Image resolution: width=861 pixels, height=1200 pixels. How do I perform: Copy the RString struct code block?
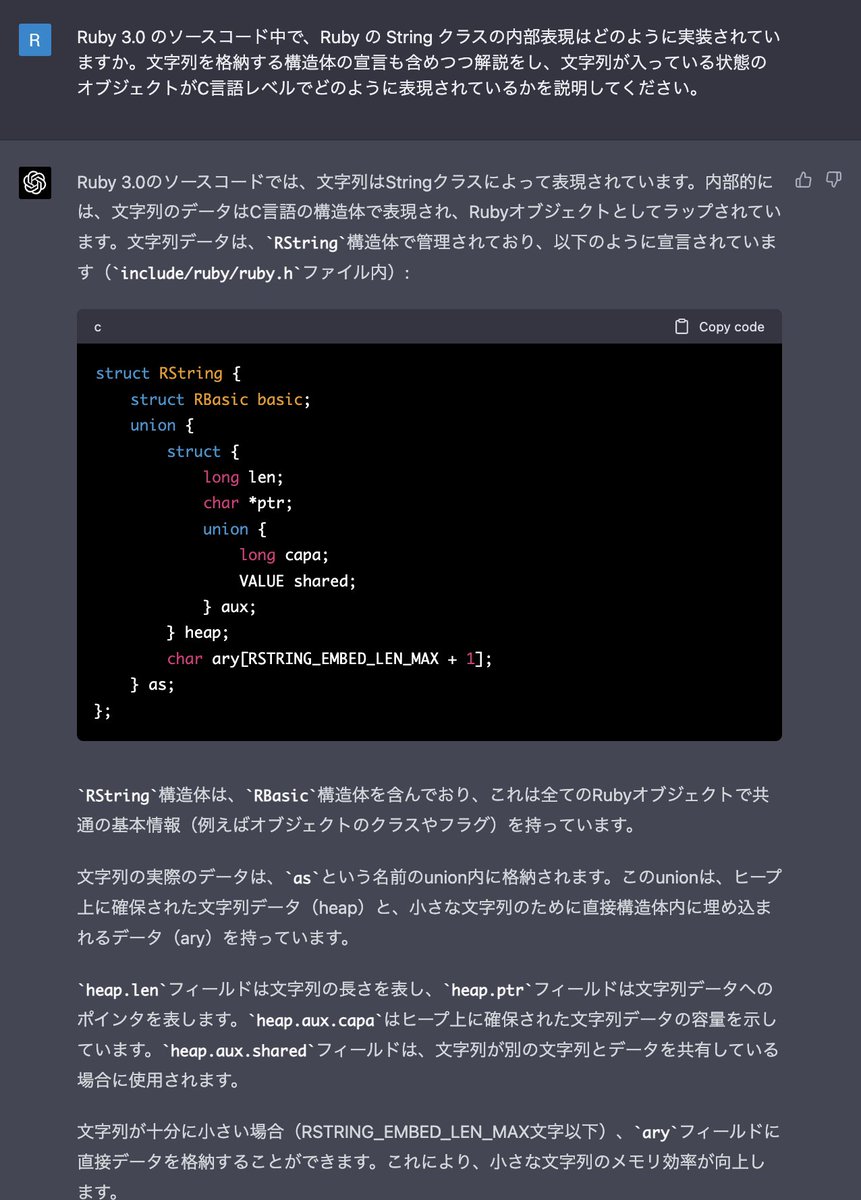point(720,327)
